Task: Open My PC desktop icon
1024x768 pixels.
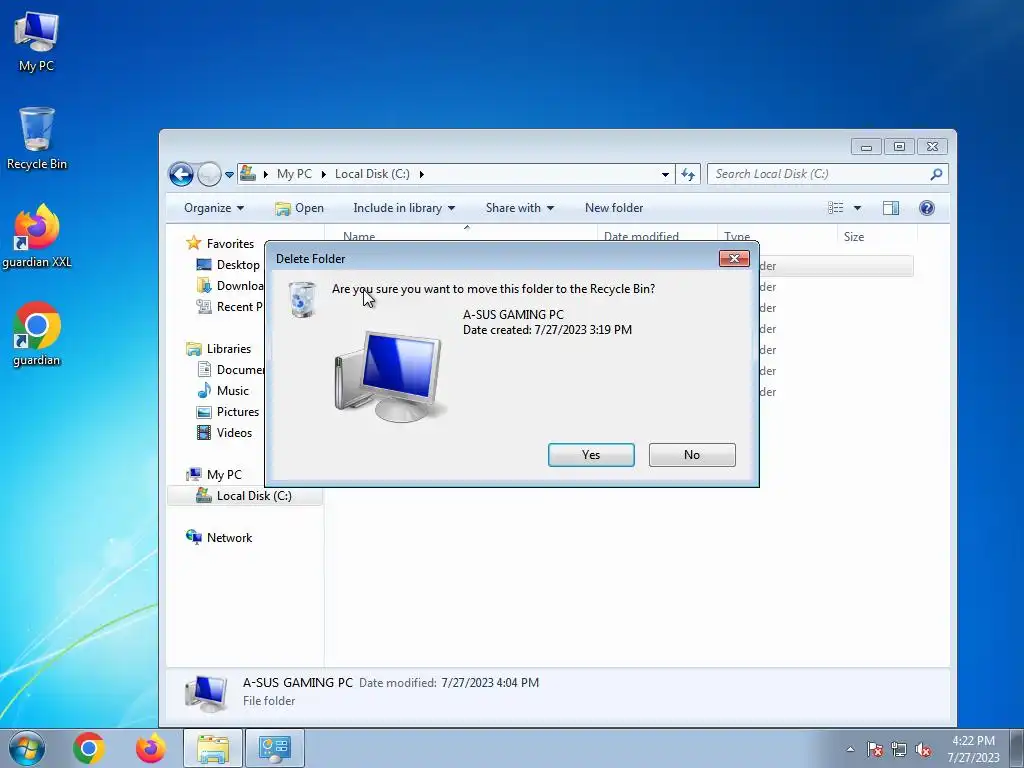Action: [x=37, y=42]
